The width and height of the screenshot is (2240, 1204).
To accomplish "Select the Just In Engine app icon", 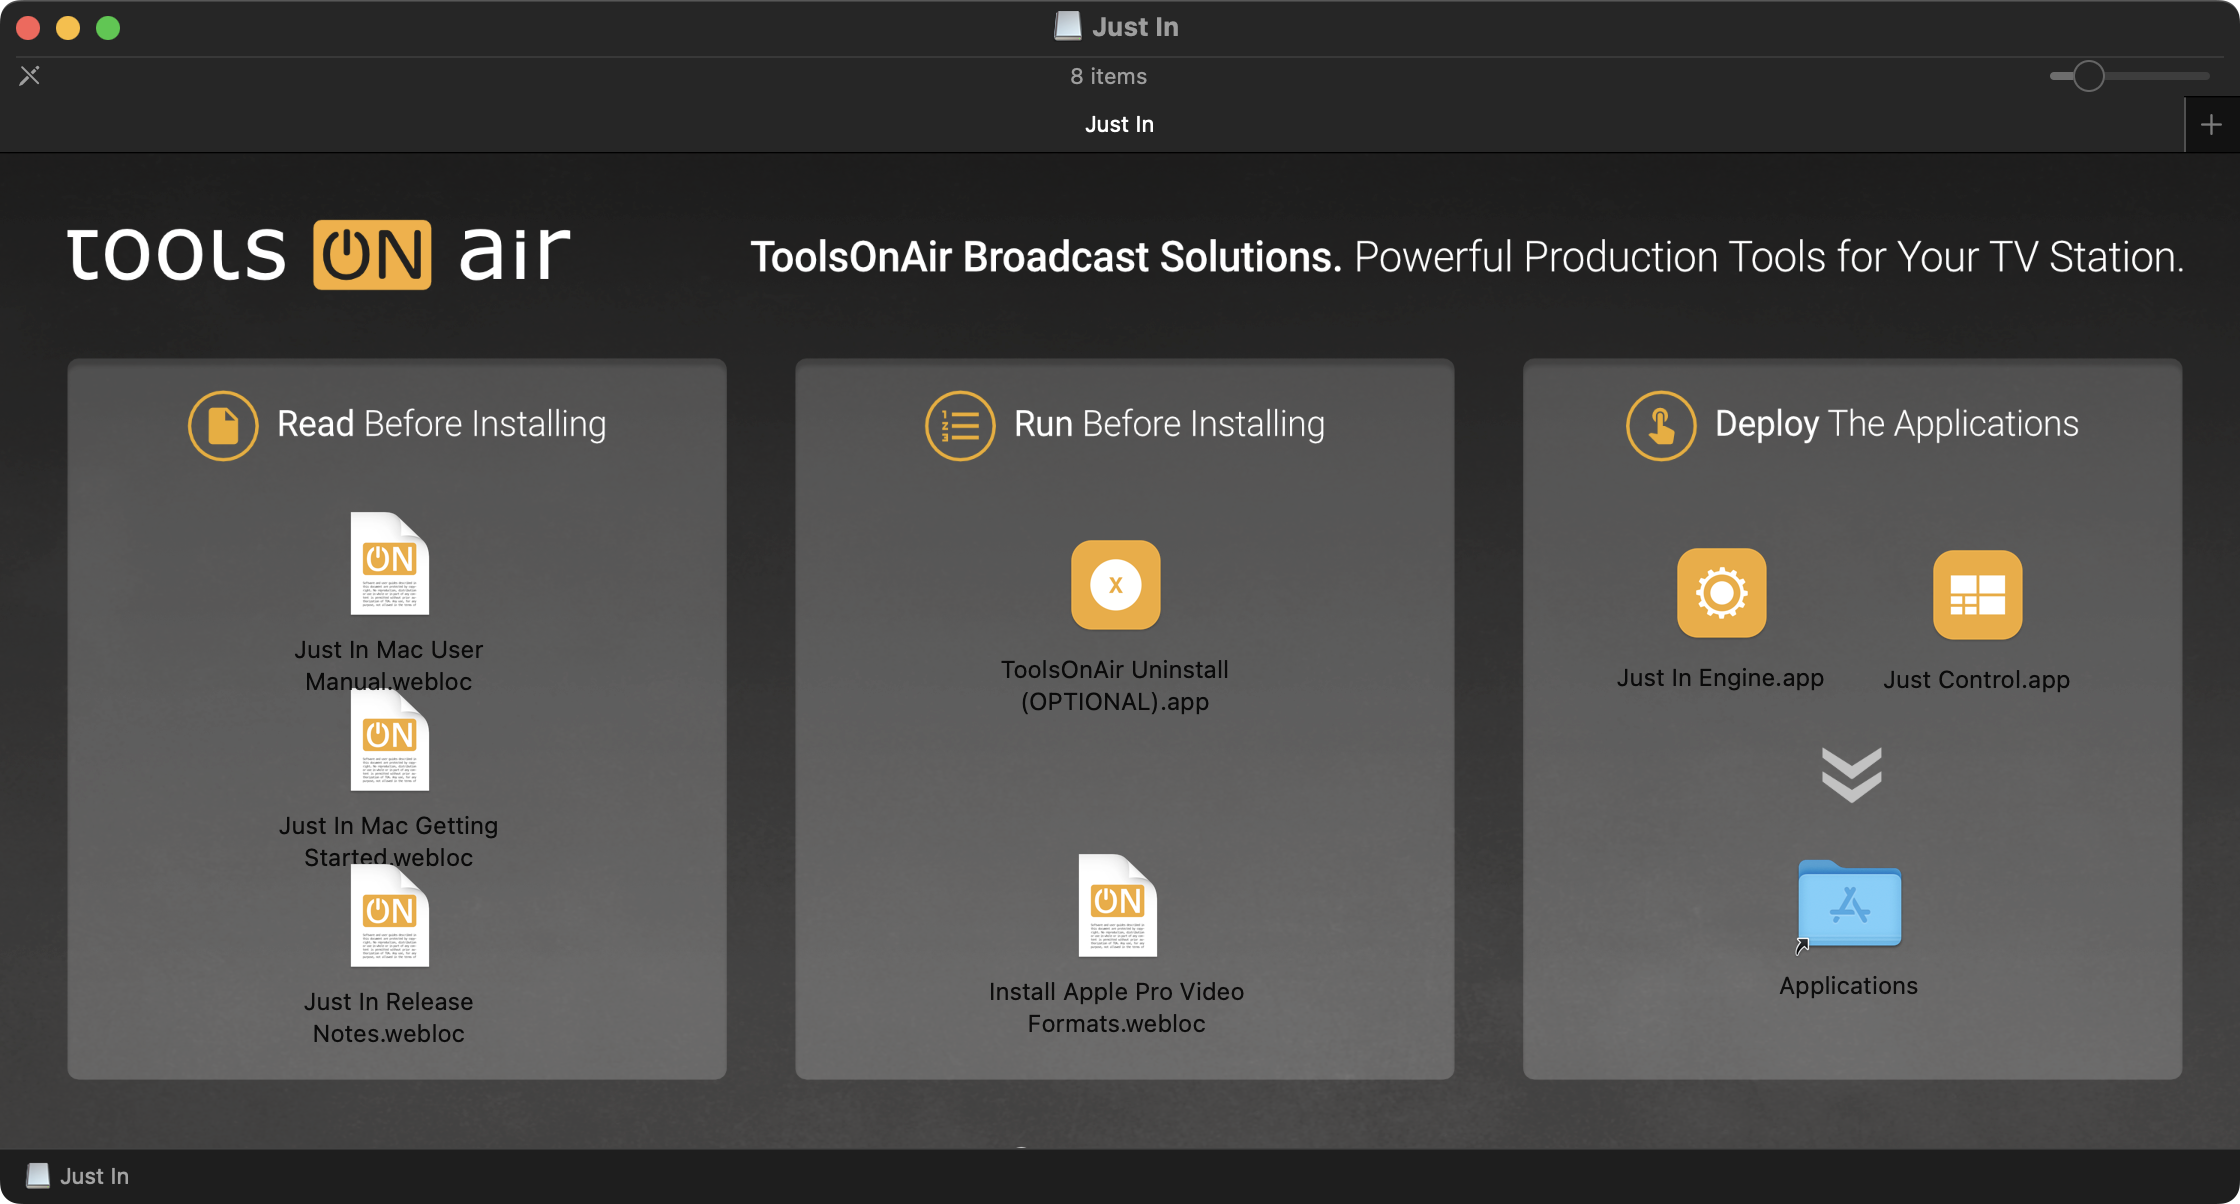I will click(1721, 593).
